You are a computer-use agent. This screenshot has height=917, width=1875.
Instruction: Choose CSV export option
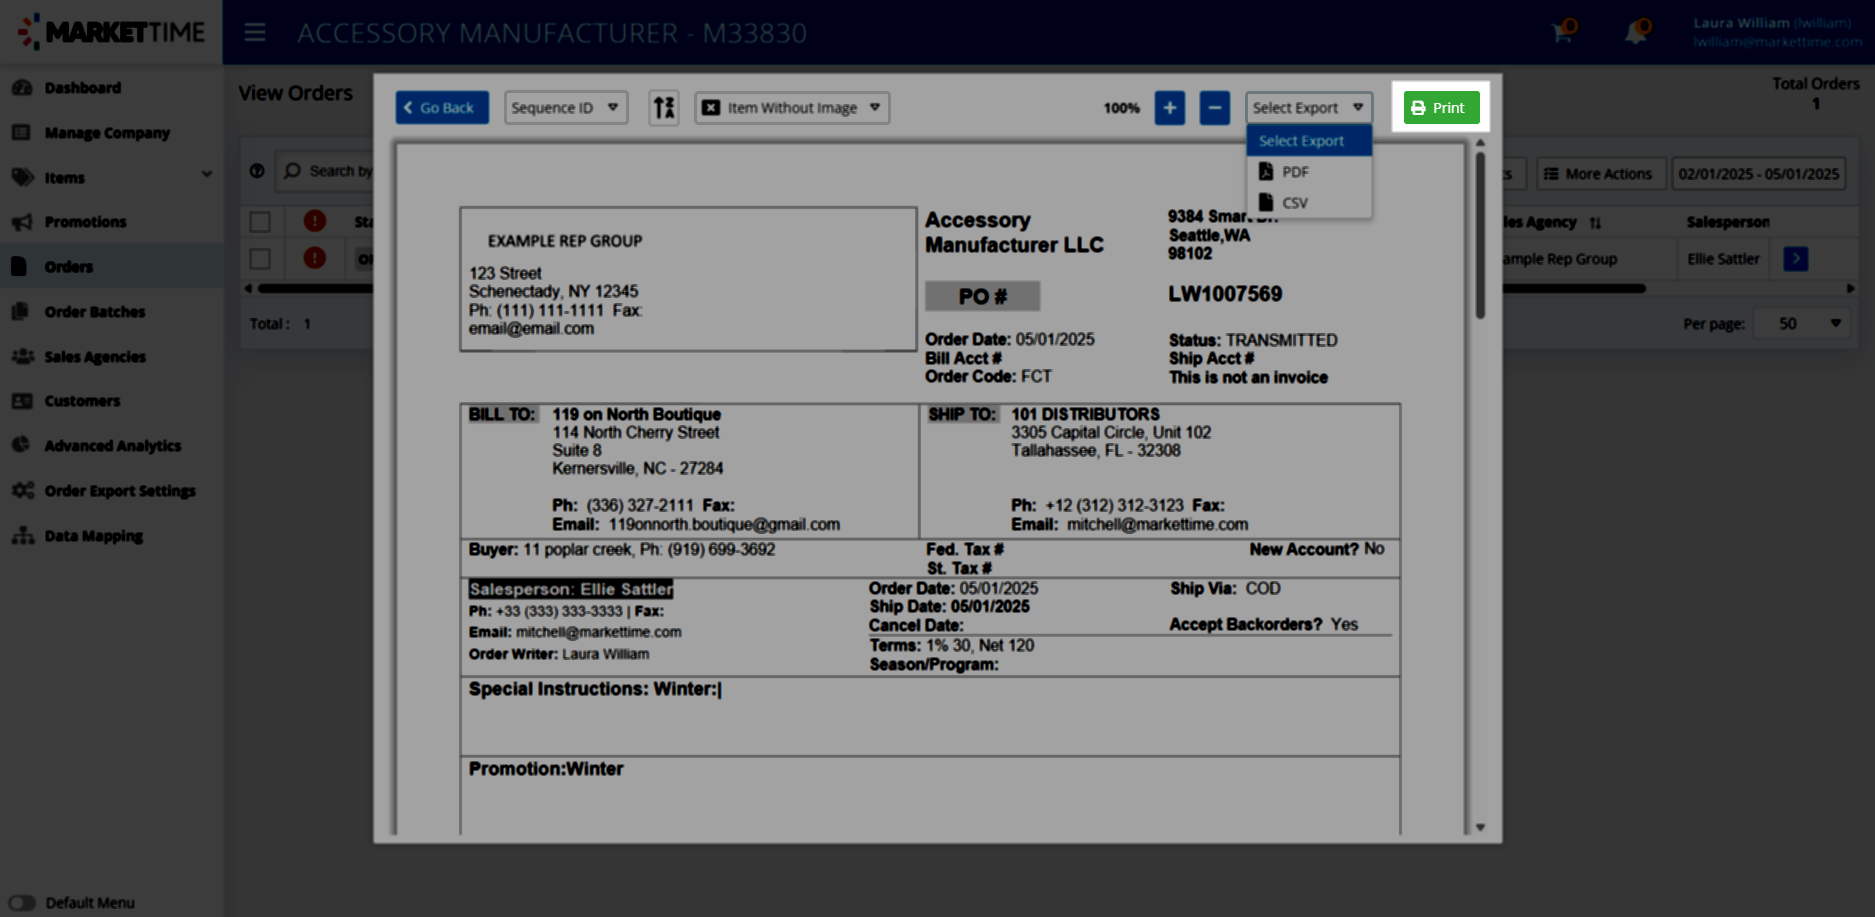point(1308,202)
